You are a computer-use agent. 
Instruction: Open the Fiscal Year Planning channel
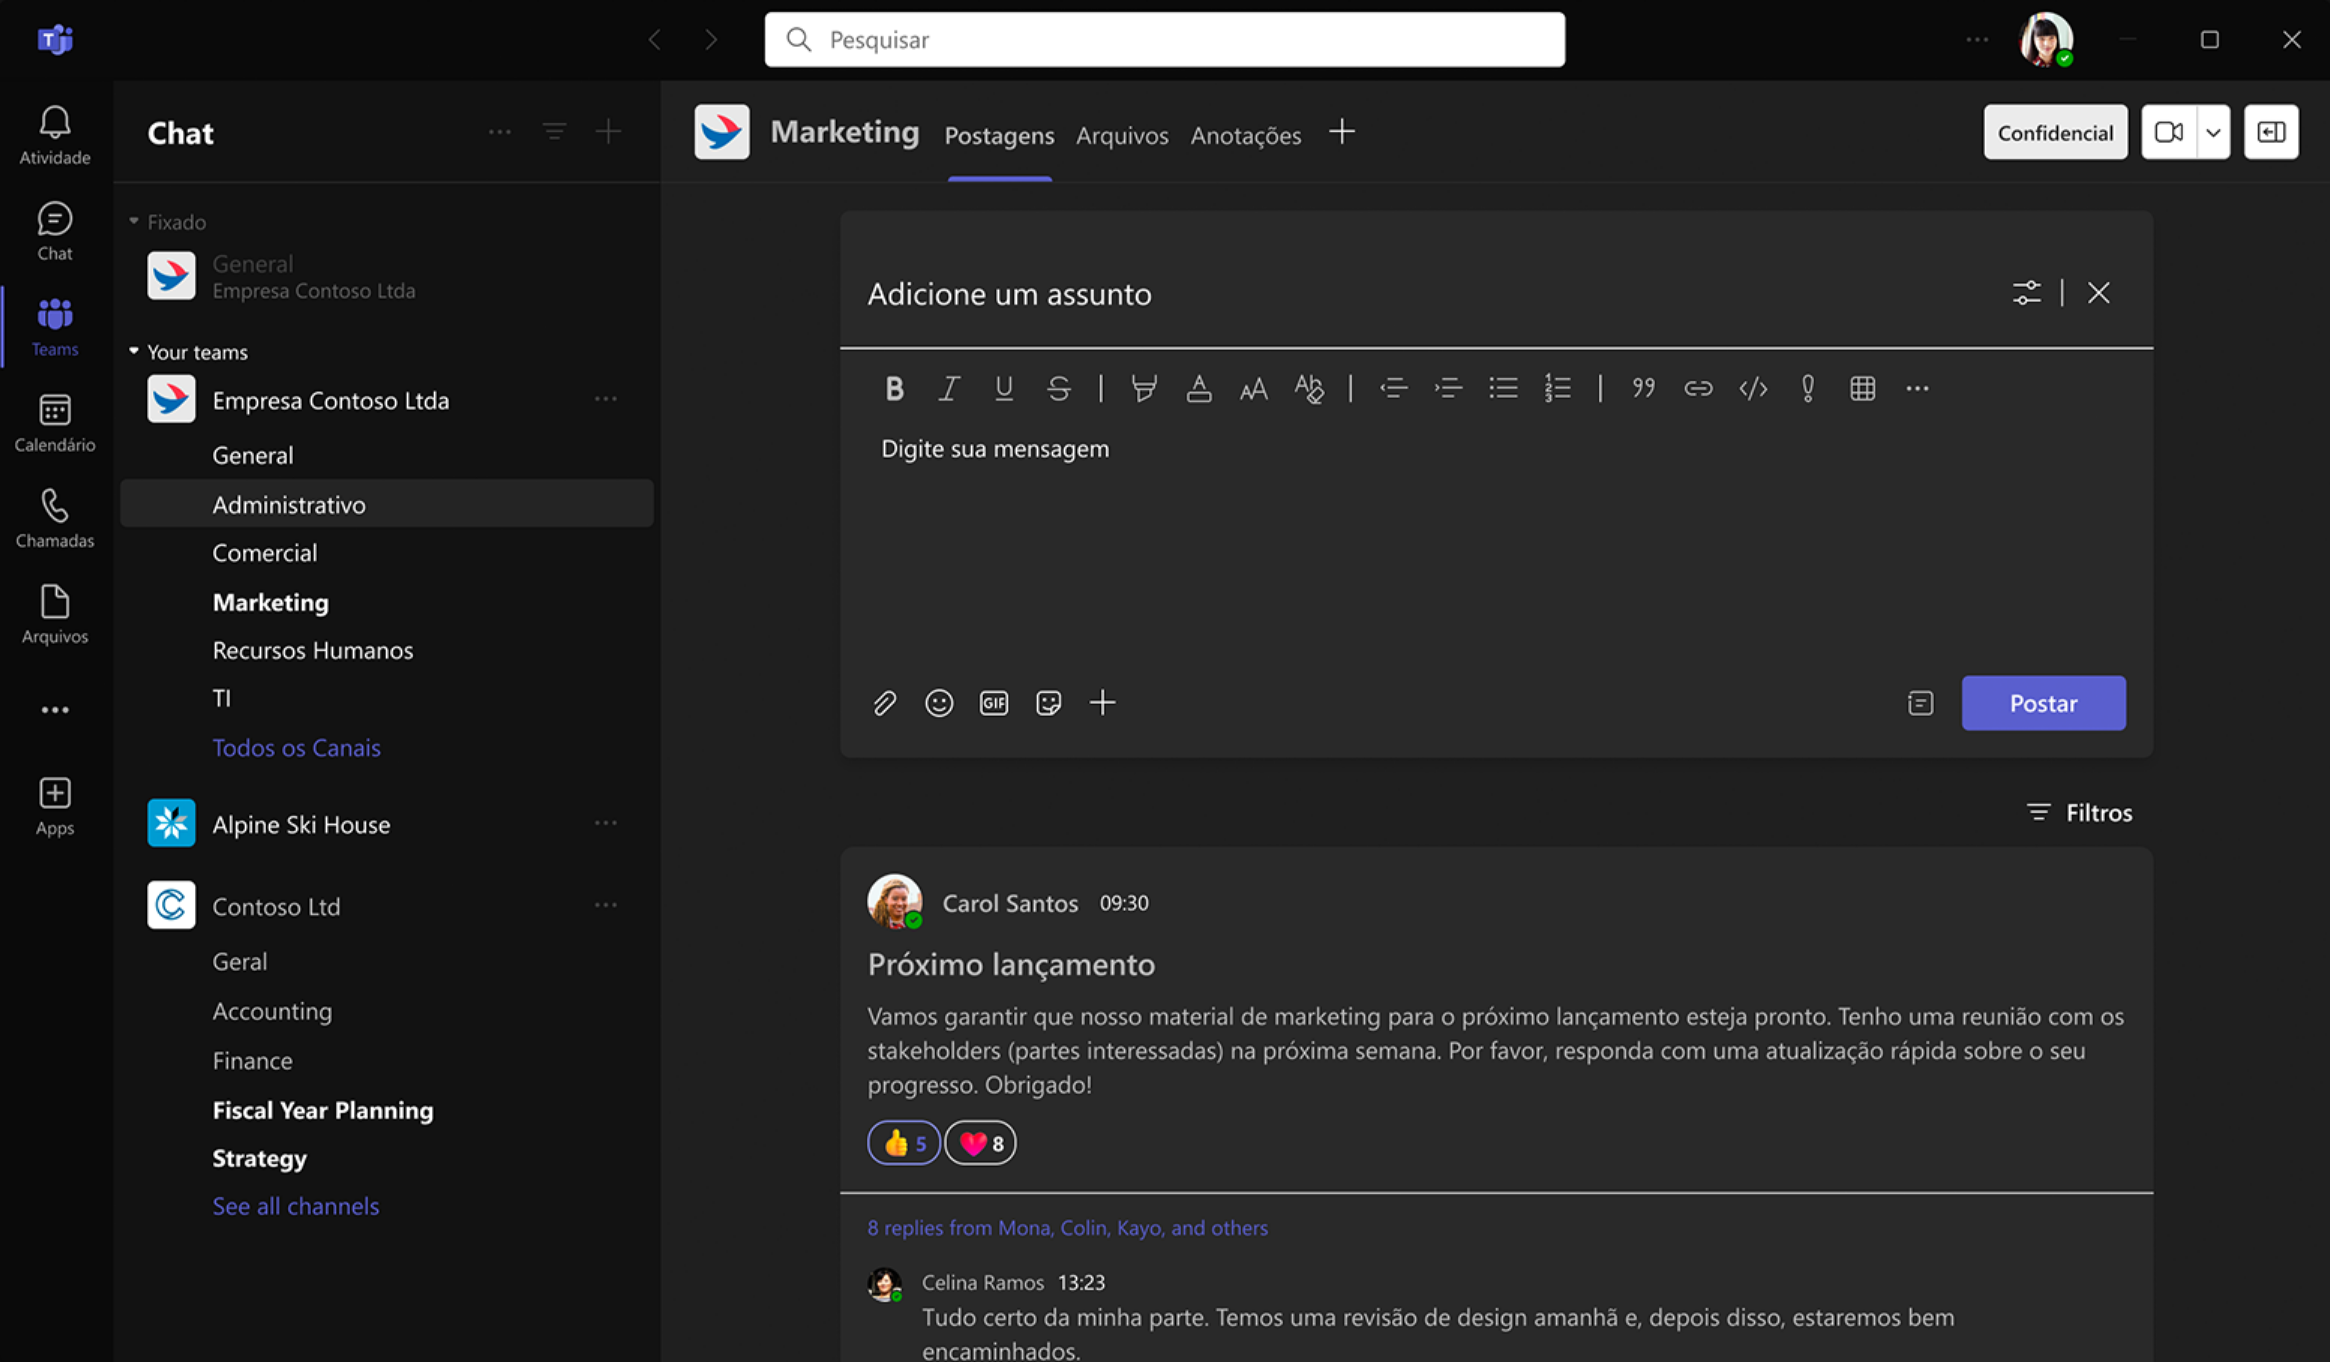pos(323,1110)
